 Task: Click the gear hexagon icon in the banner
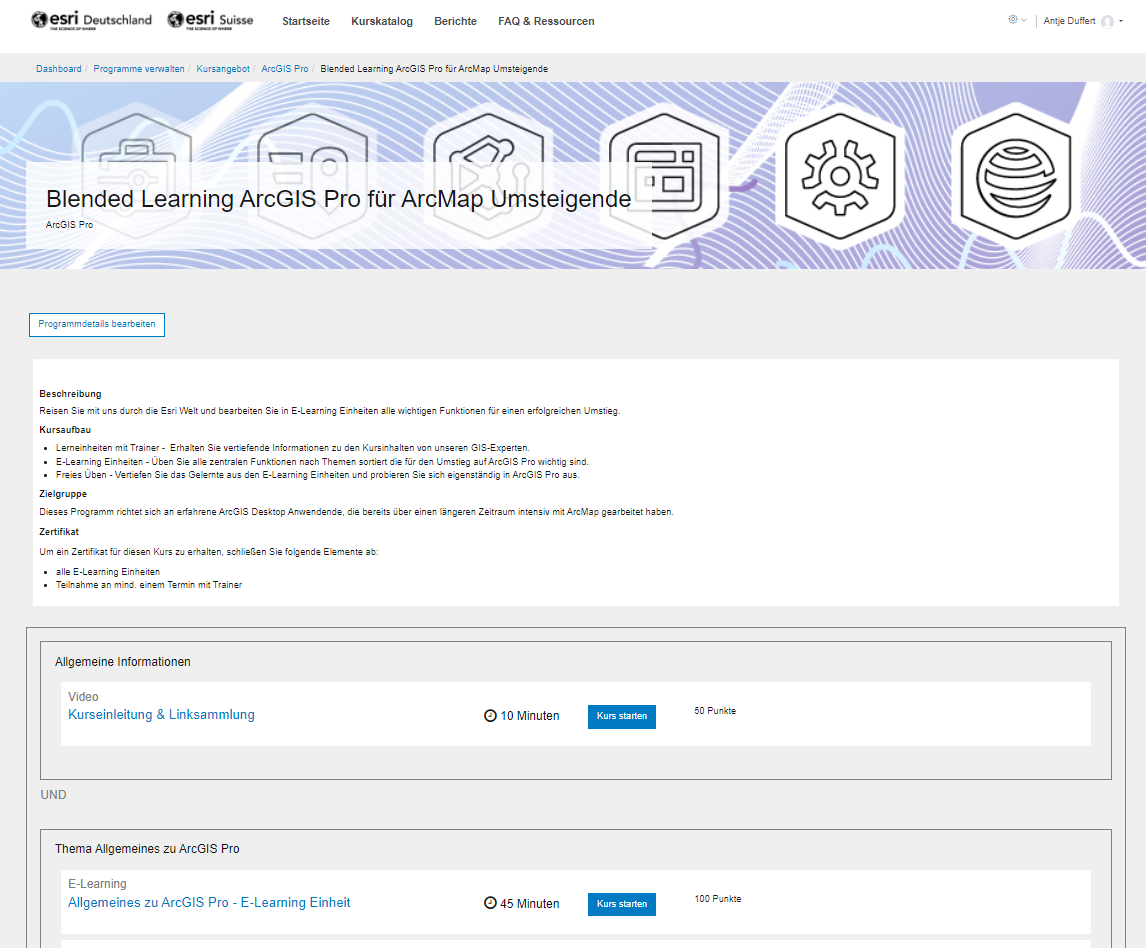[841, 175]
